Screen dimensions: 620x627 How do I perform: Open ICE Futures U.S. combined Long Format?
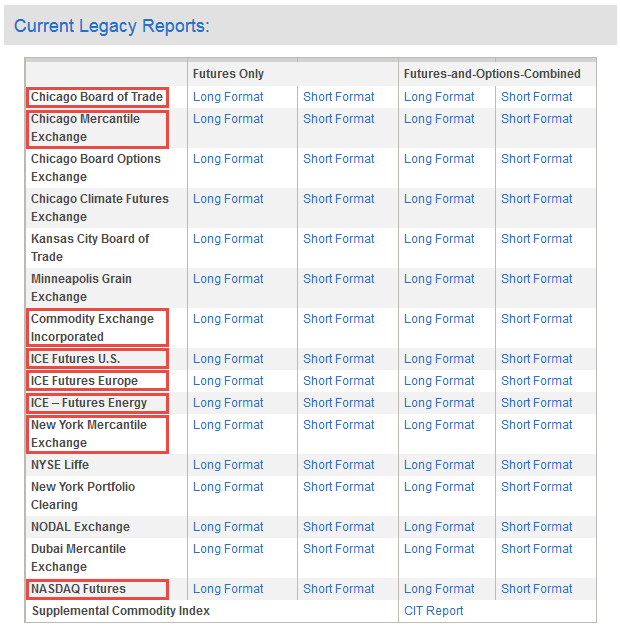coord(439,359)
